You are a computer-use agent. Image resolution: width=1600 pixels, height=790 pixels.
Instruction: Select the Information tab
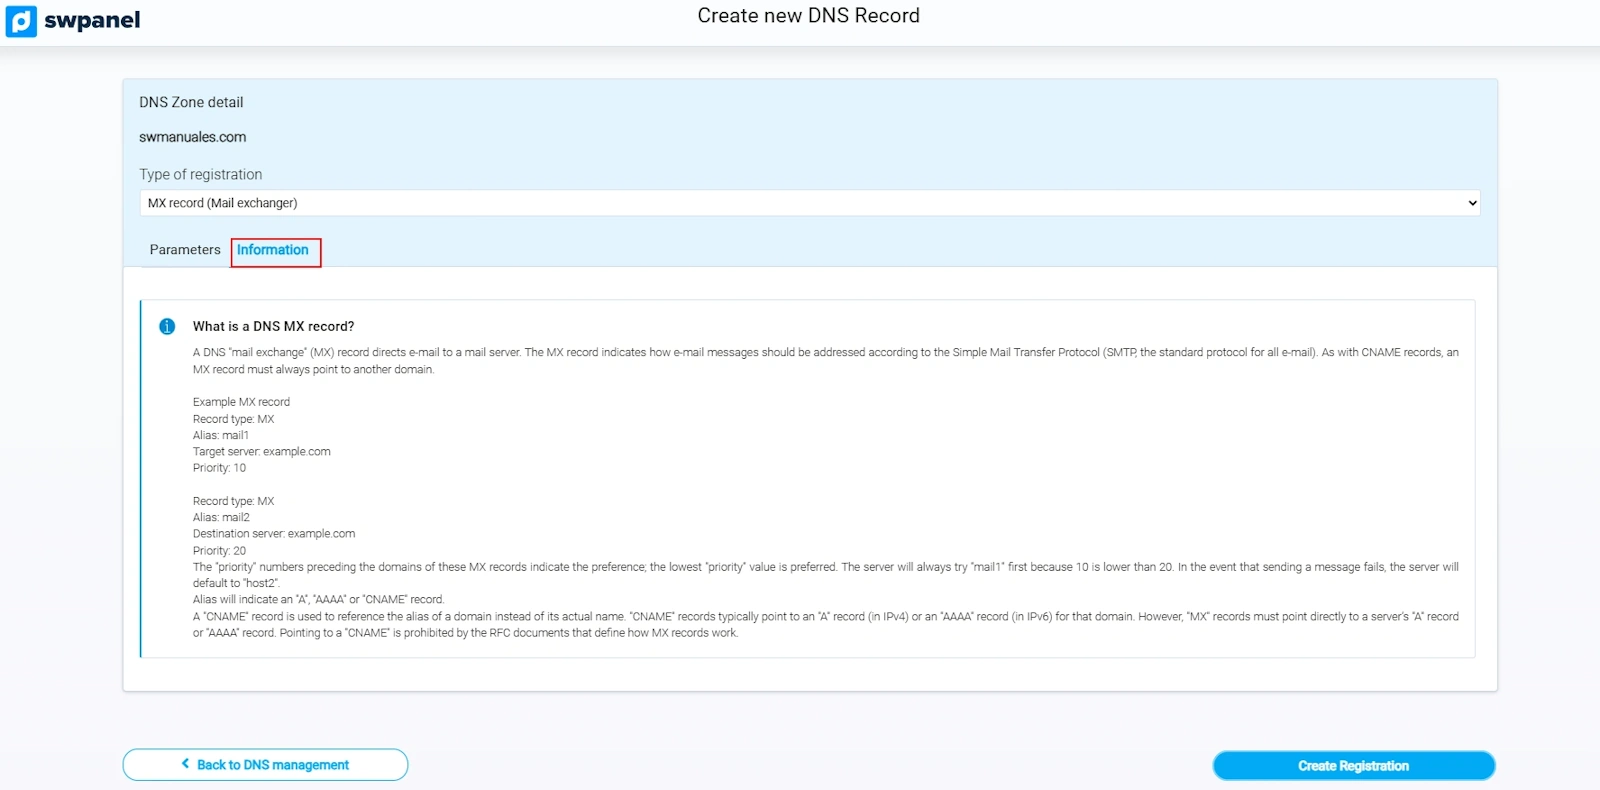(x=273, y=250)
